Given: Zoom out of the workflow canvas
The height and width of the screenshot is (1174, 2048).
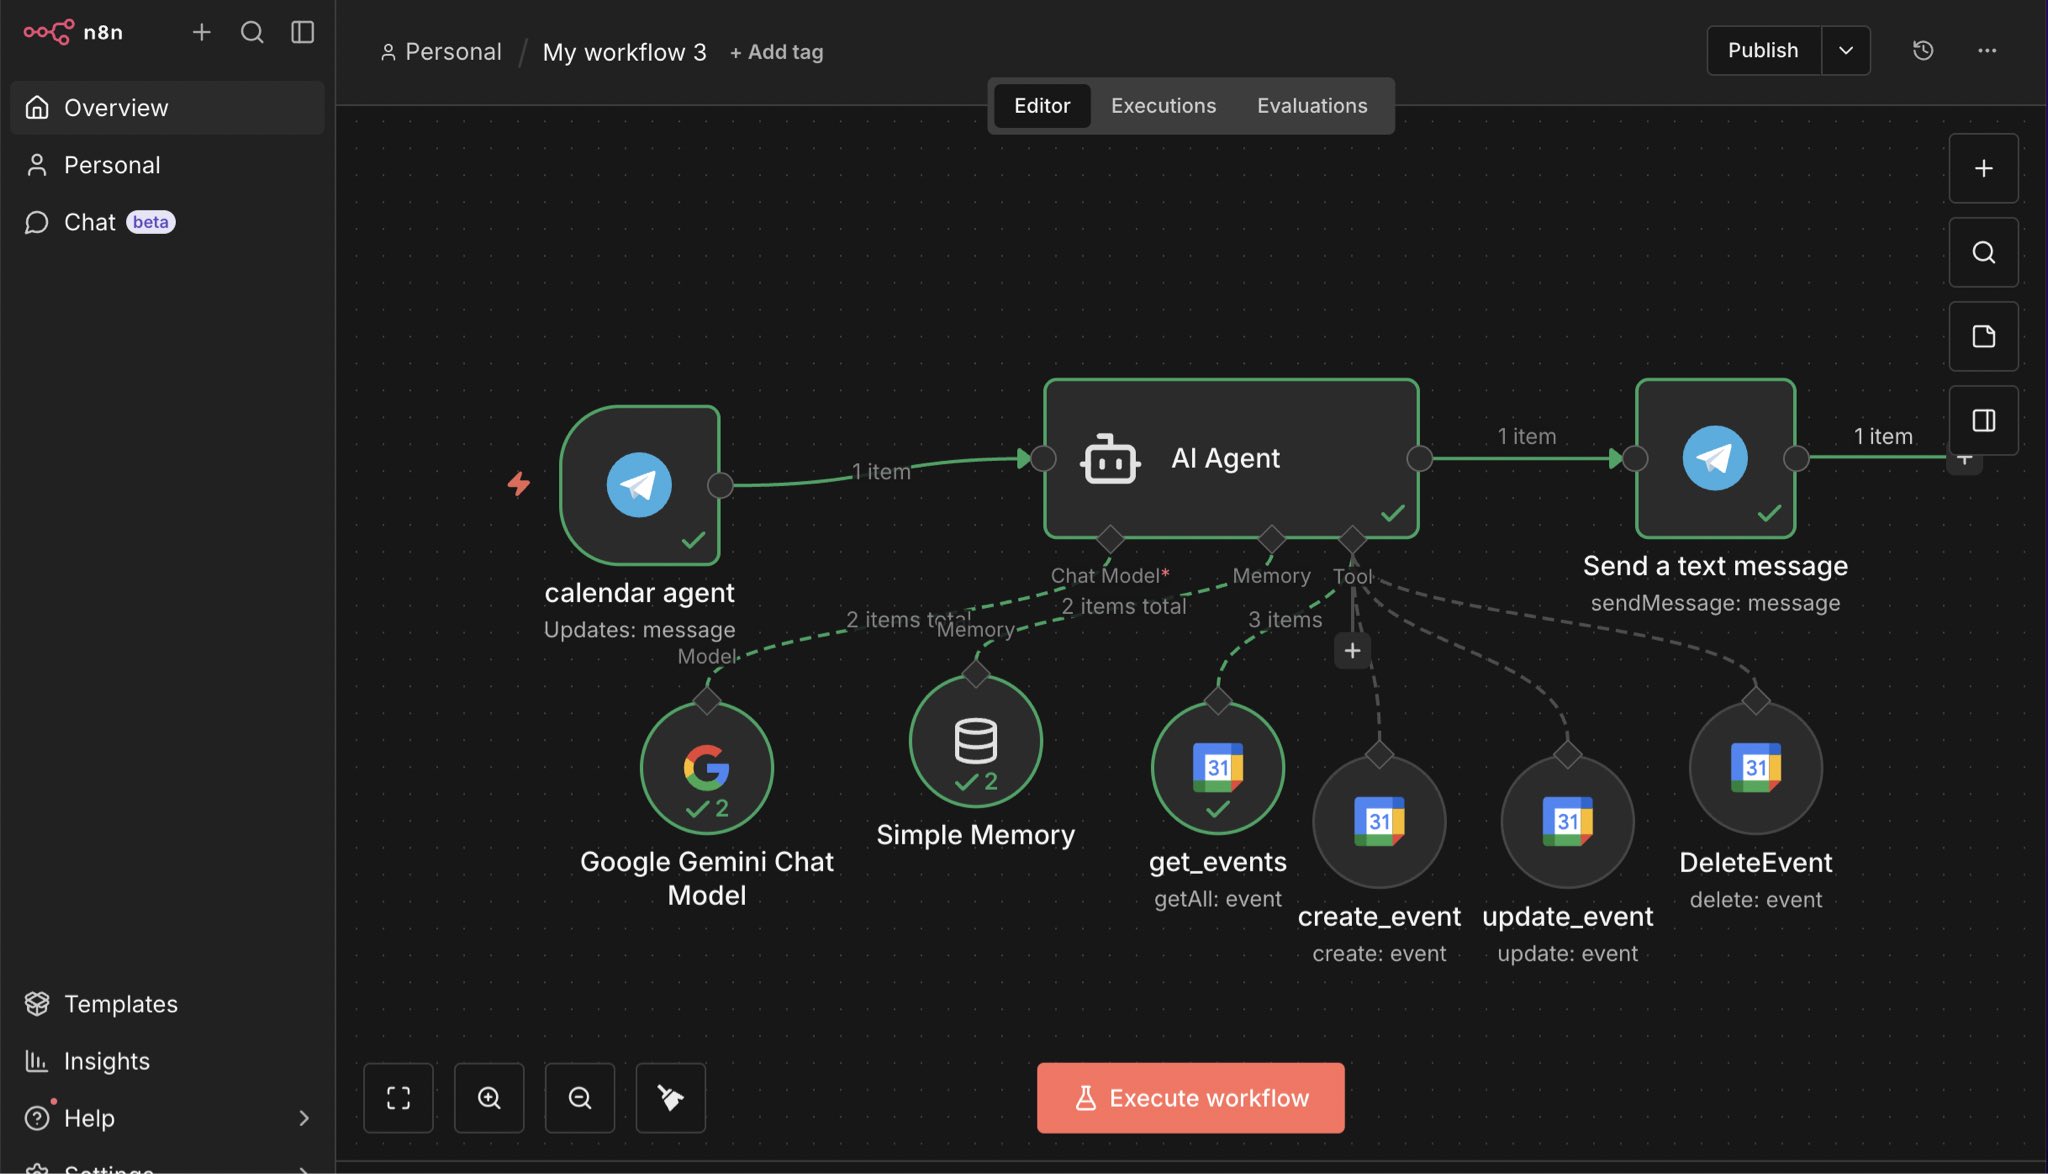Looking at the screenshot, I should [x=580, y=1098].
